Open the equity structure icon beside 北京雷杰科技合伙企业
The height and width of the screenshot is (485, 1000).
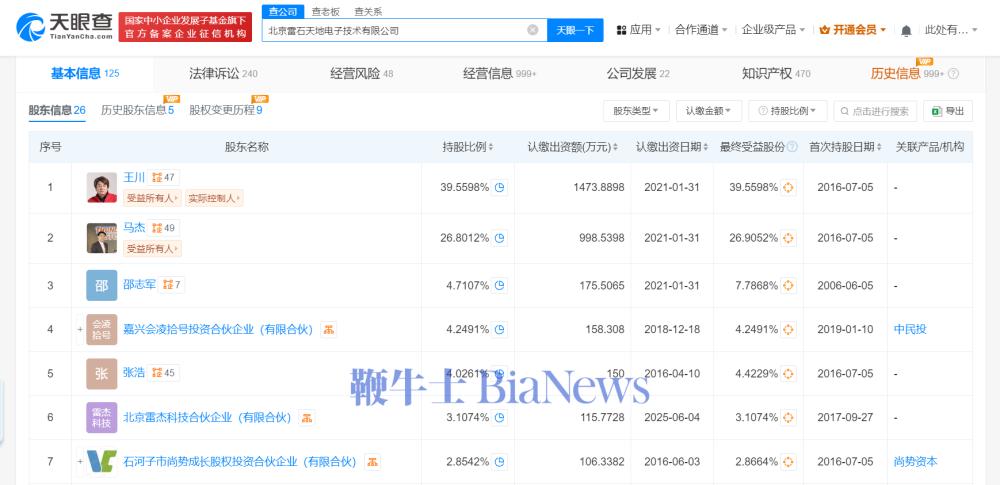coord(307,417)
